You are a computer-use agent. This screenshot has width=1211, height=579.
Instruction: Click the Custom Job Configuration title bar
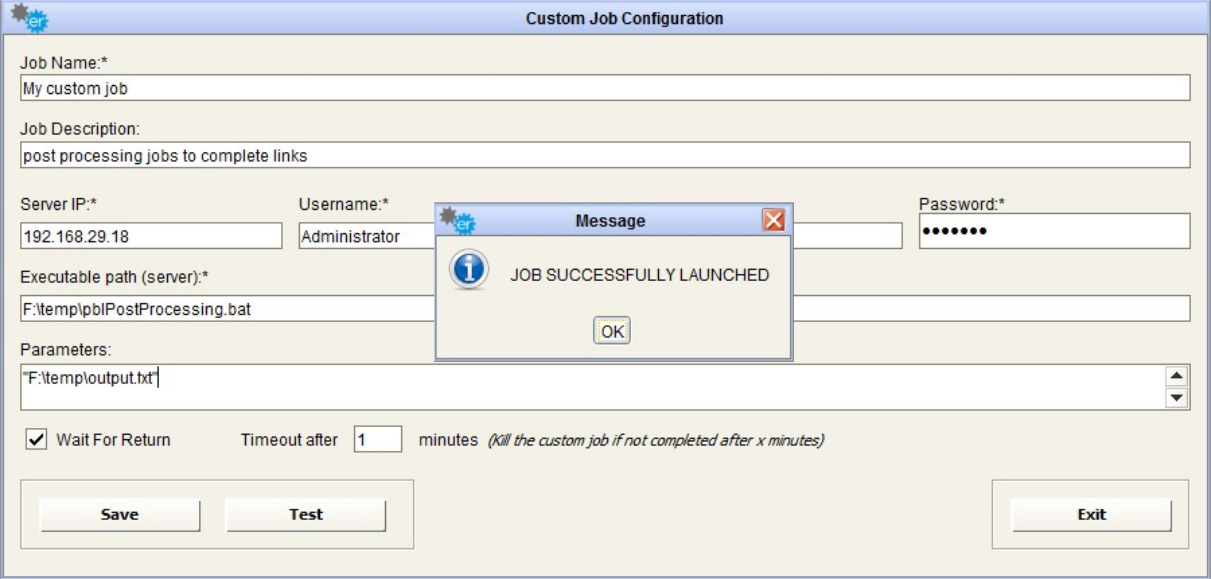(x=624, y=18)
